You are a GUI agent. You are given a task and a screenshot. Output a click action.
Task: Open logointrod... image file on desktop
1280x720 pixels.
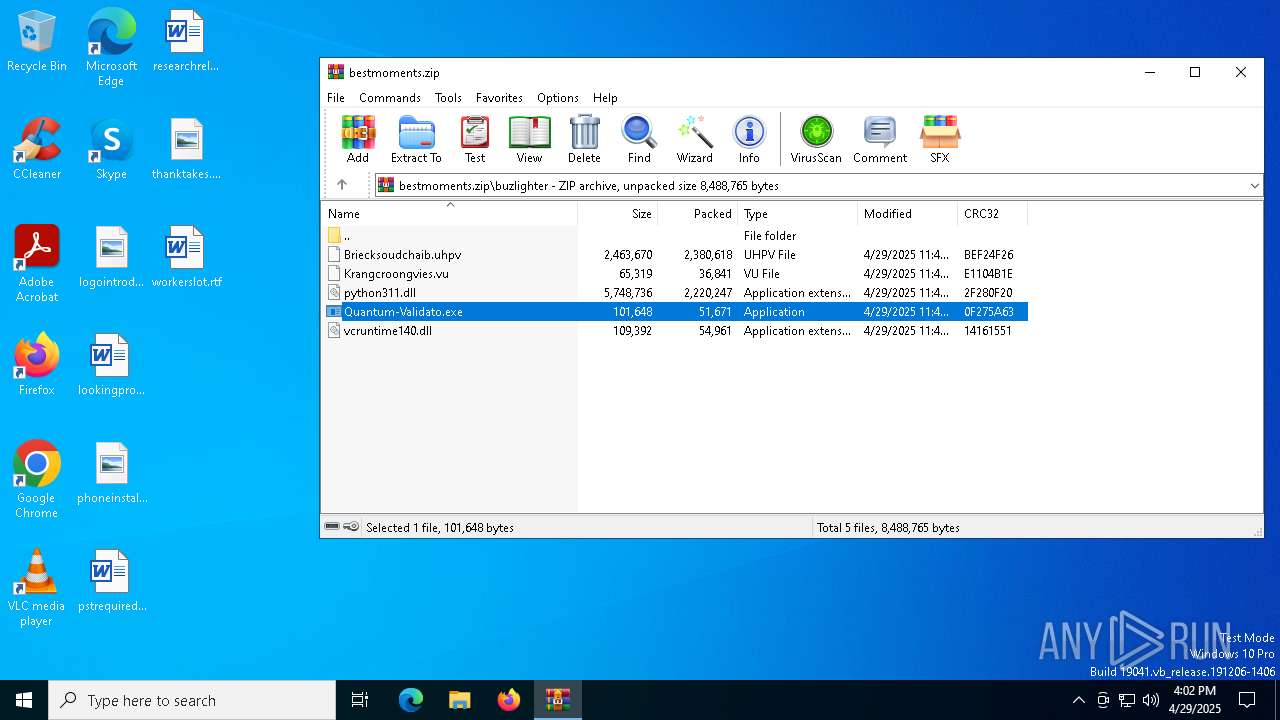coord(111,257)
